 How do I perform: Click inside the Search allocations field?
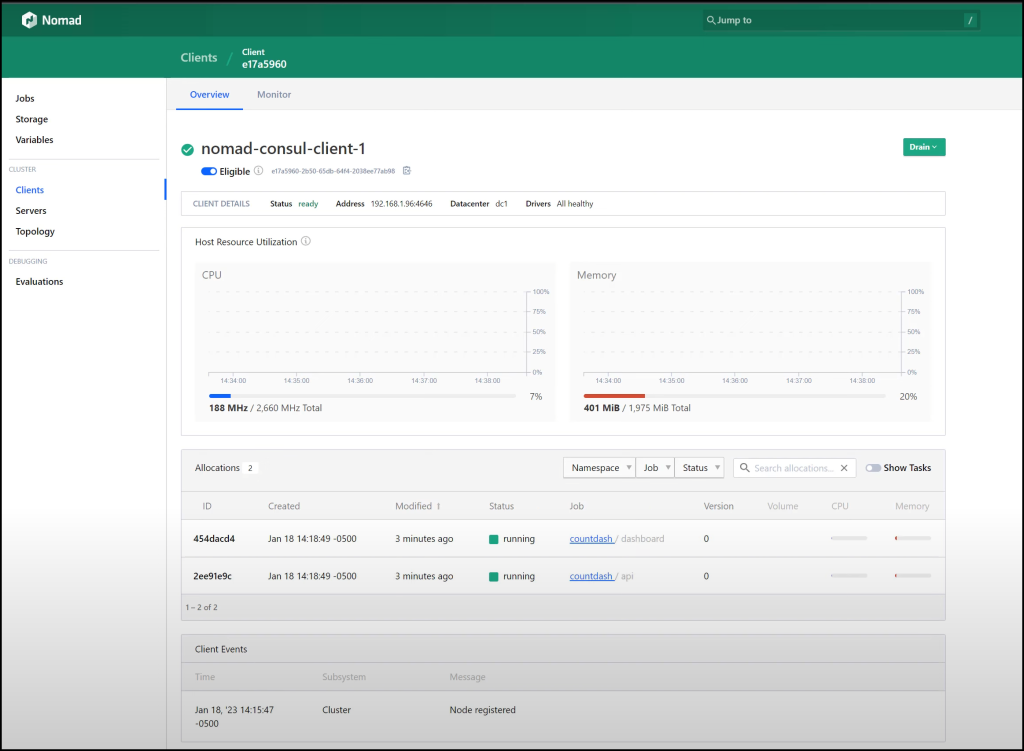coord(795,467)
